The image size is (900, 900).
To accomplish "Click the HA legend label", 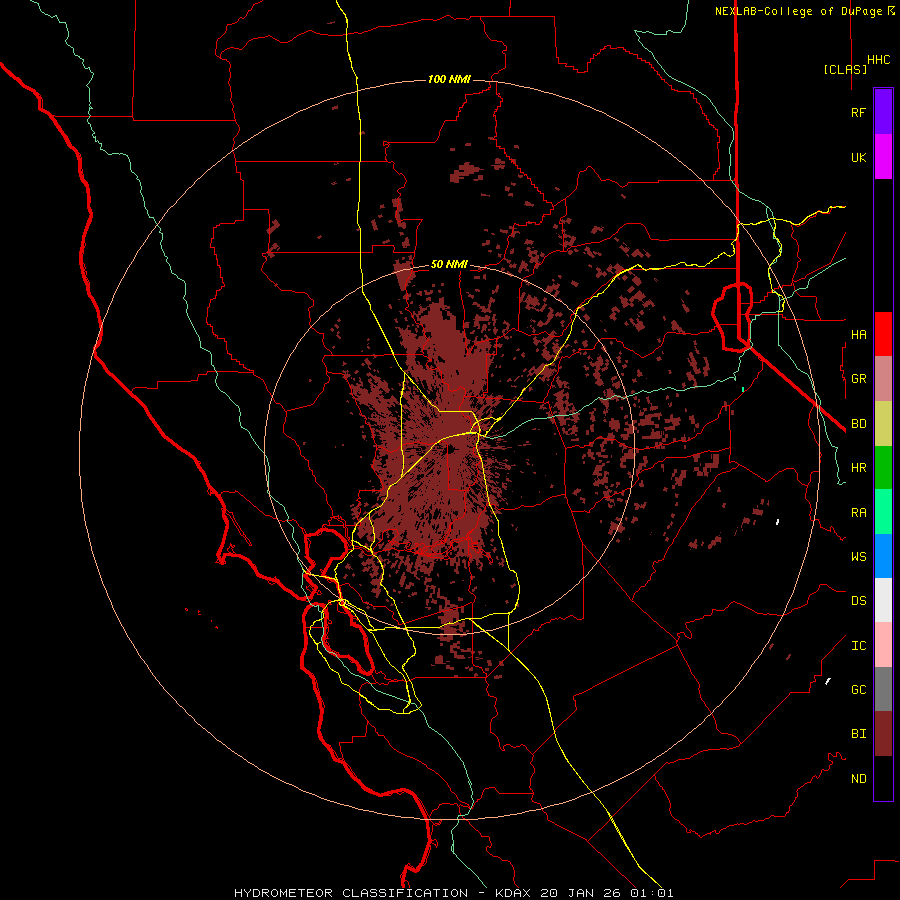I will 858,334.
